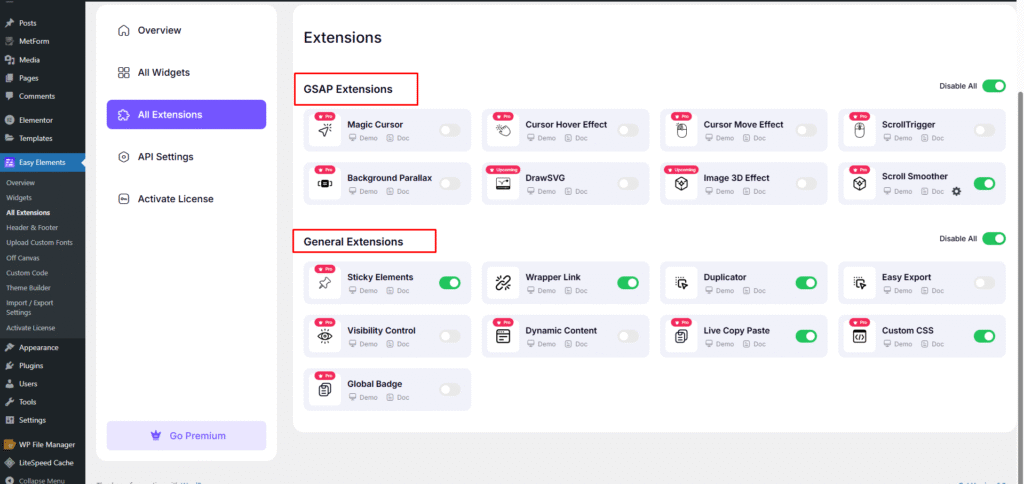This screenshot has width=1024, height=484.
Task: Enable the Magic Cursor toggle
Action: coord(449,130)
